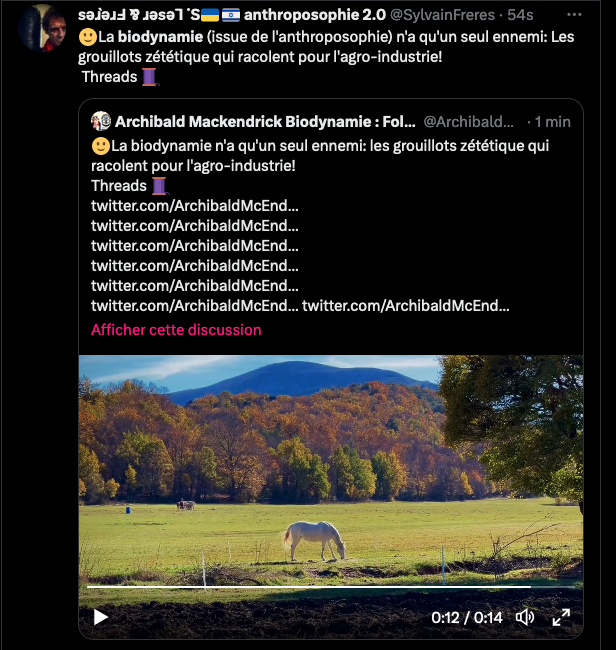The height and width of the screenshot is (650, 616).
Task: Click the Archibald Mackendrick Biodynamie author name
Action: [x=265, y=121]
